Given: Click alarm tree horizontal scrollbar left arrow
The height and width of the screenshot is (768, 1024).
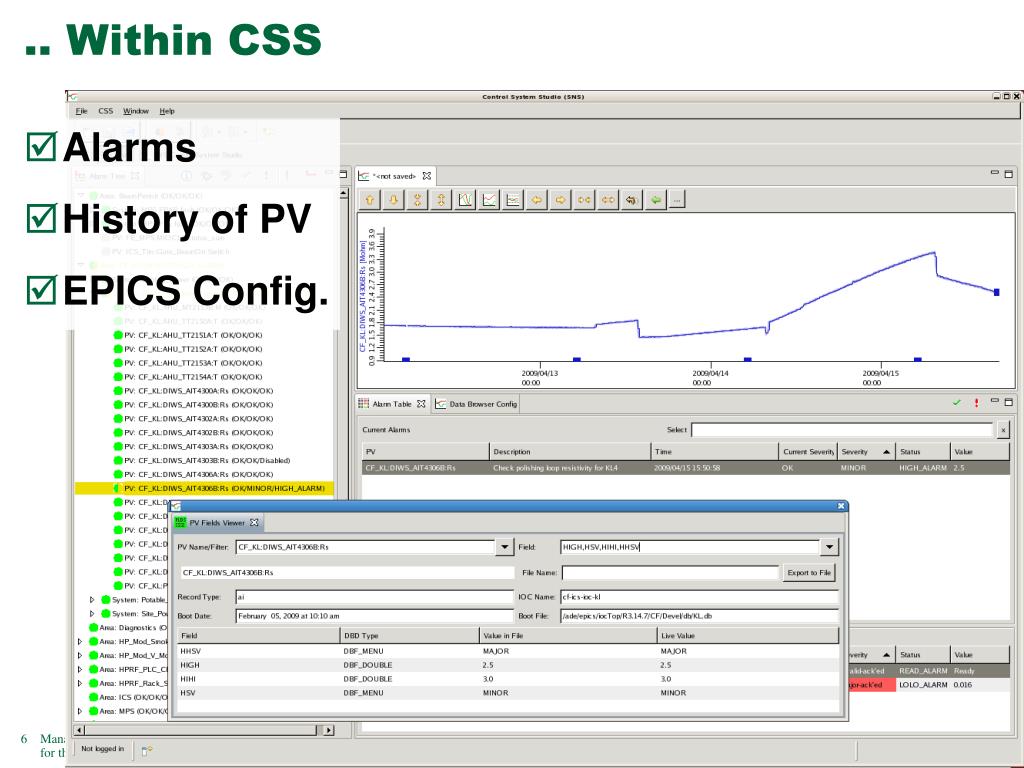Looking at the screenshot, I should coord(80,730).
